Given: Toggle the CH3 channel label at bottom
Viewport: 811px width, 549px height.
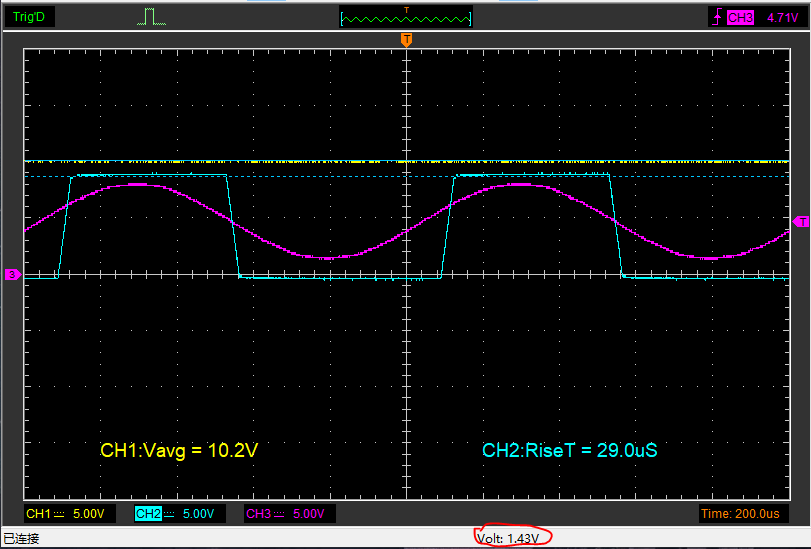Looking at the screenshot, I should coord(258,514).
